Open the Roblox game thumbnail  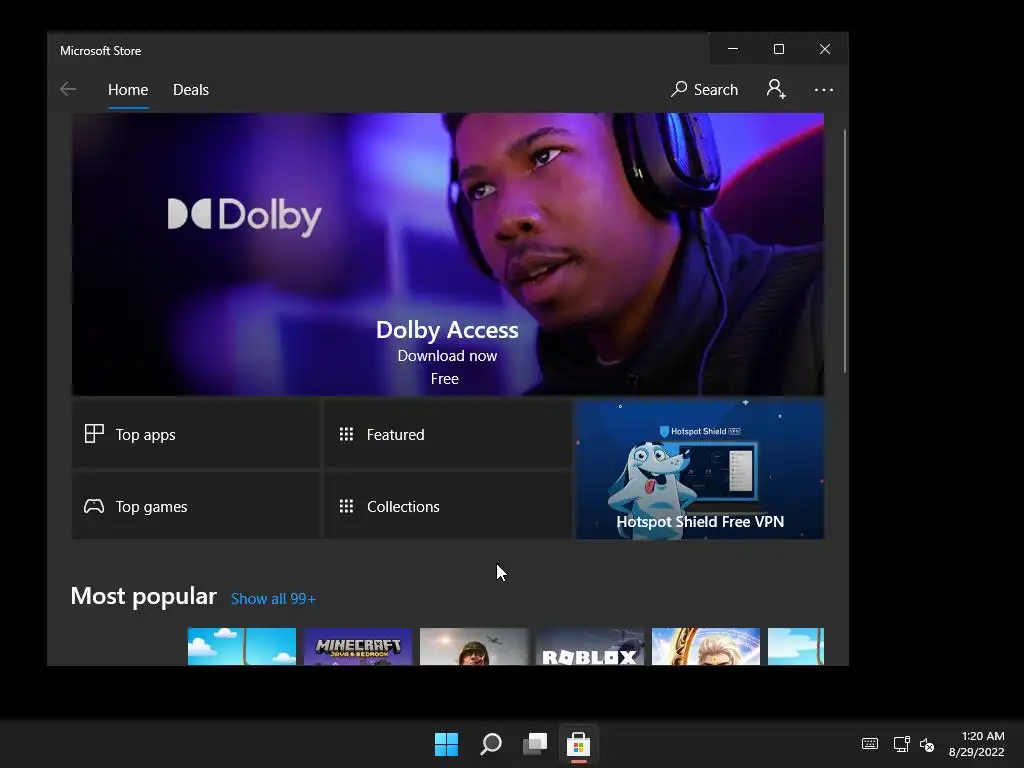click(x=590, y=647)
